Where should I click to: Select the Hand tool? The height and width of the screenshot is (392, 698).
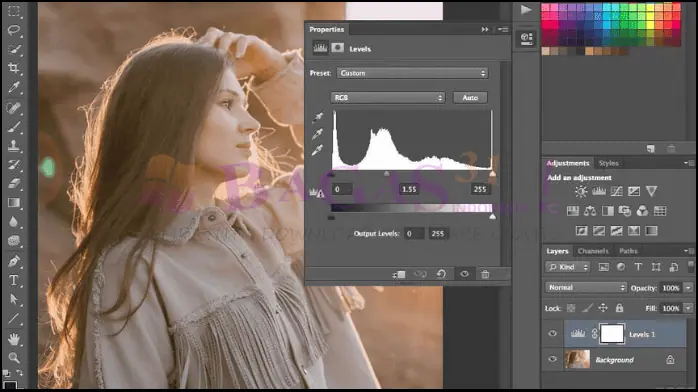tap(14, 339)
